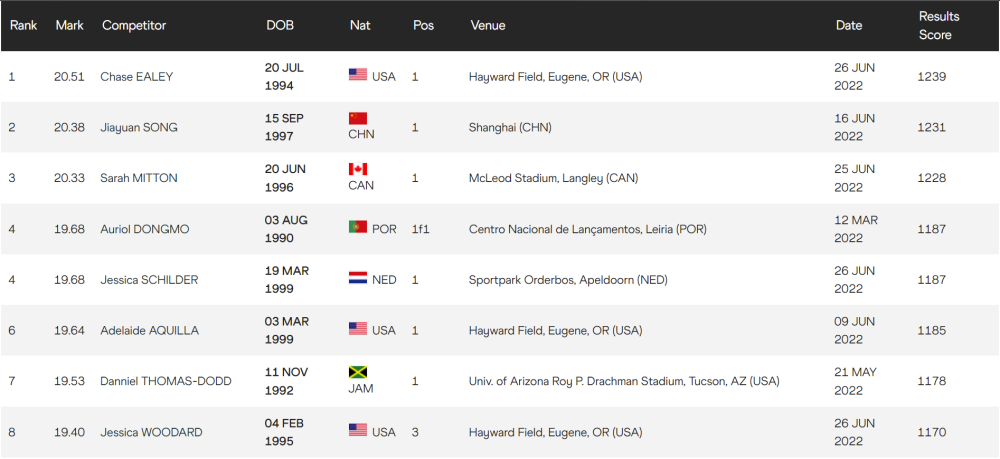Click the Netherlands flag for Jessica Schilder
1000x459 pixels.
click(358, 279)
